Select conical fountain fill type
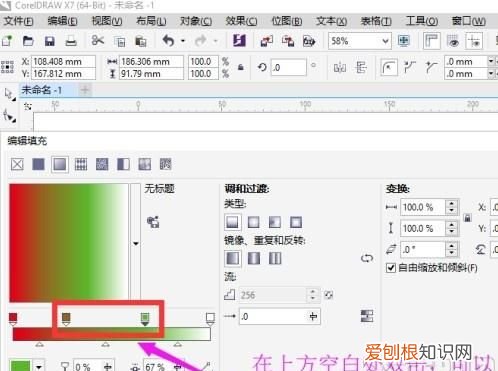 click(275, 222)
